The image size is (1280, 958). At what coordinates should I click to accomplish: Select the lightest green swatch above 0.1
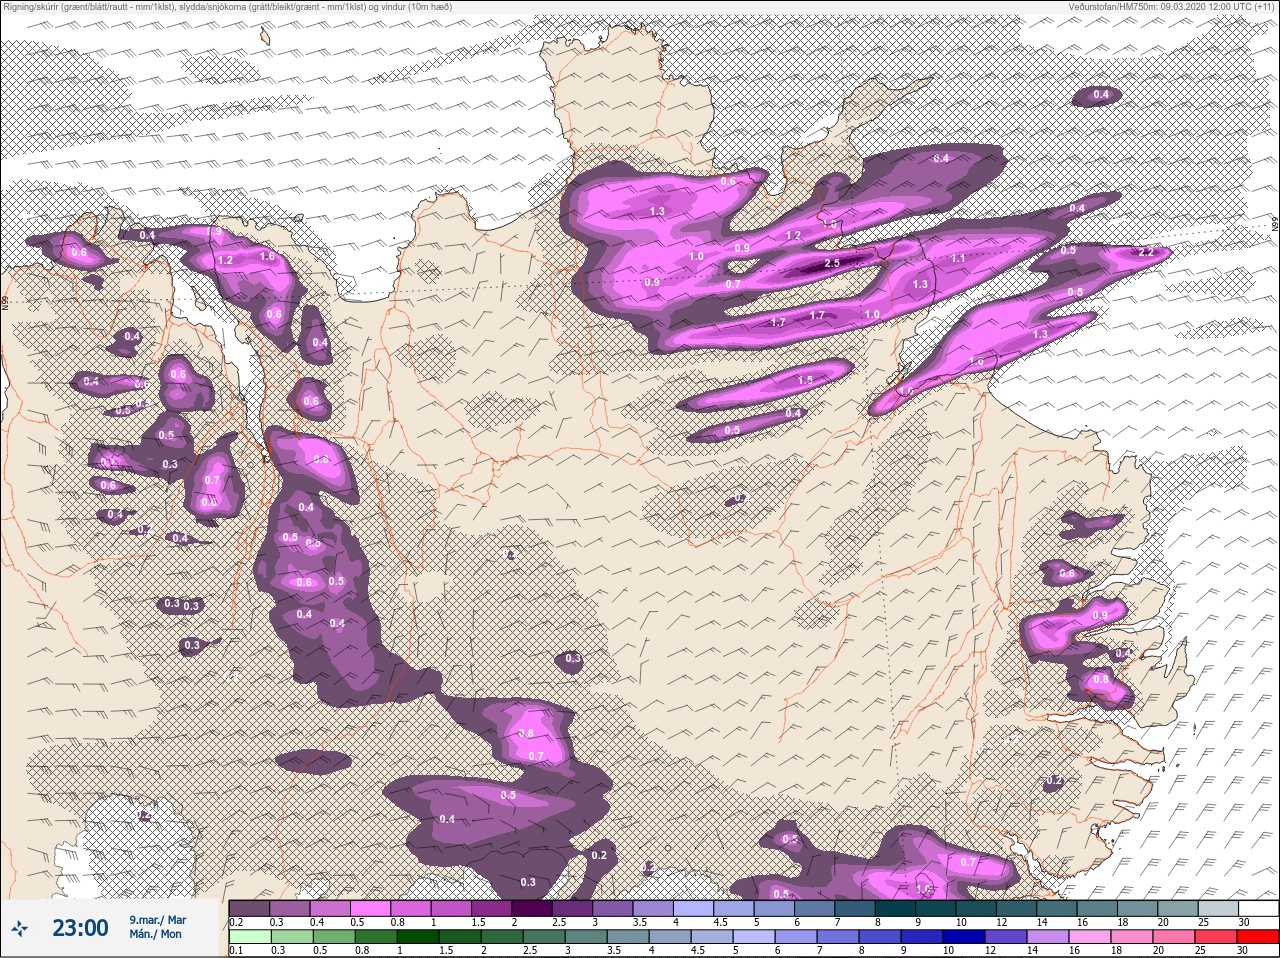(x=249, y=937)
